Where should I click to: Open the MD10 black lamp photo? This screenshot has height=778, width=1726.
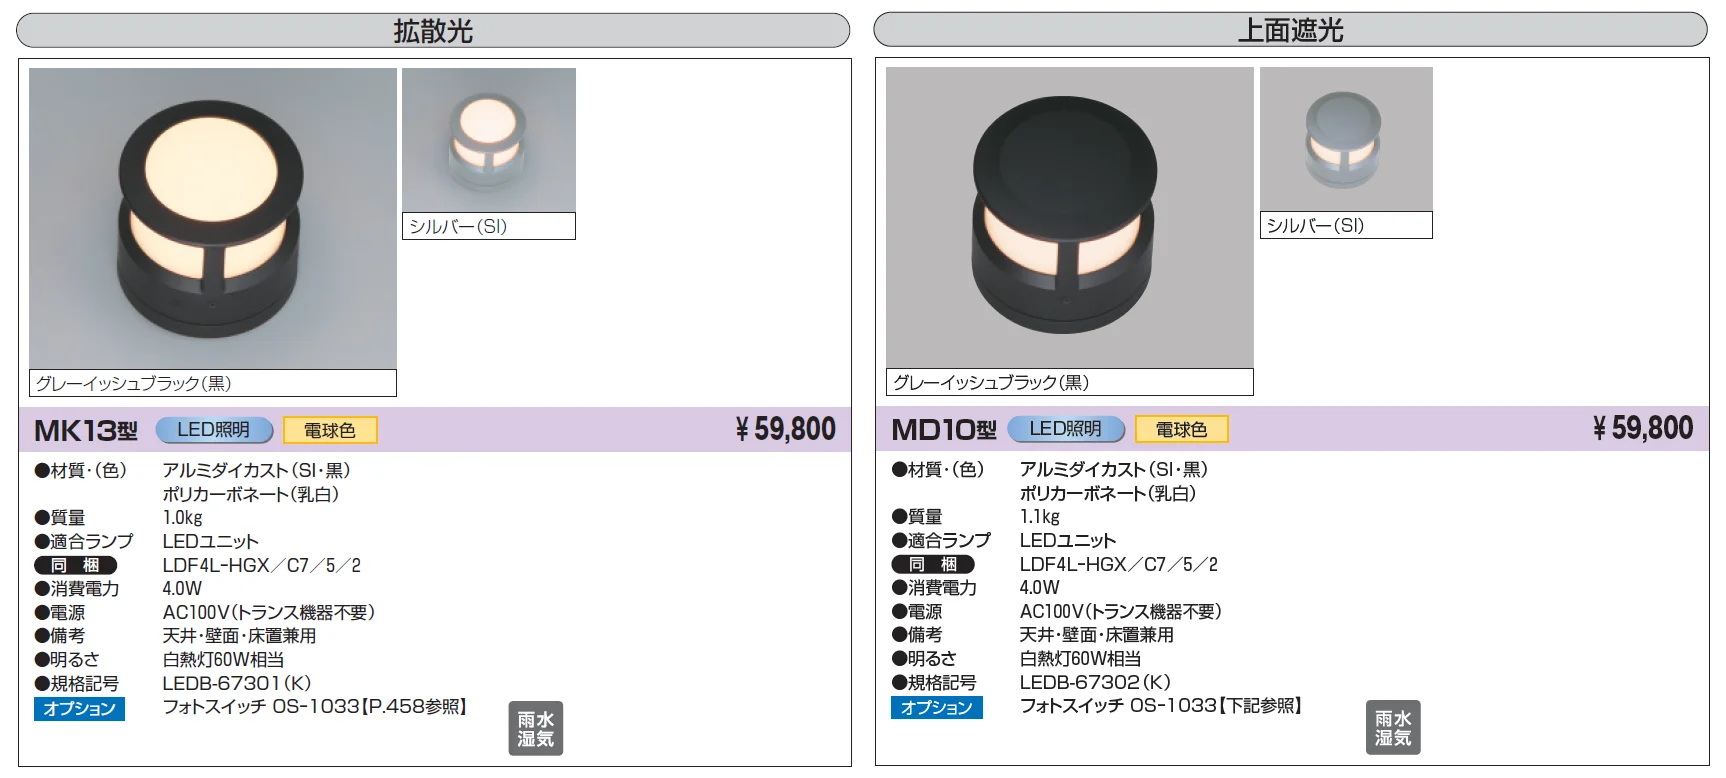[x=1070, y=217]
